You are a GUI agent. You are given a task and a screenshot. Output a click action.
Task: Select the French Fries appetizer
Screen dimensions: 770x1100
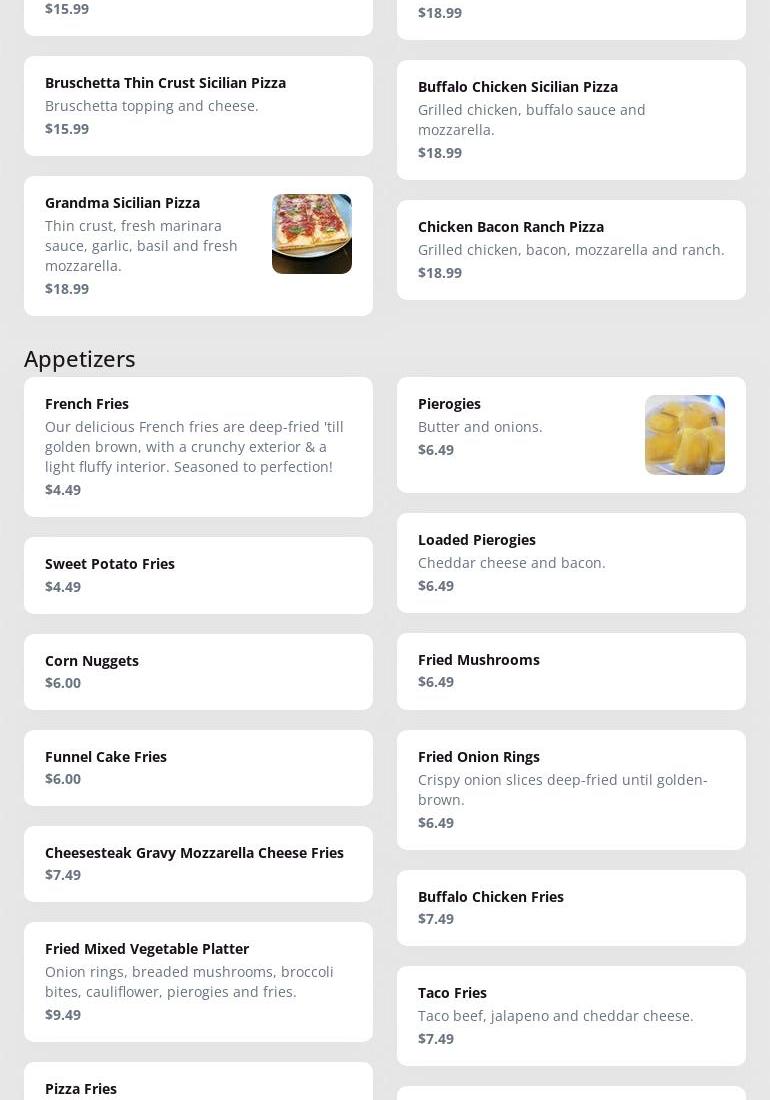[x=198, y=447]
